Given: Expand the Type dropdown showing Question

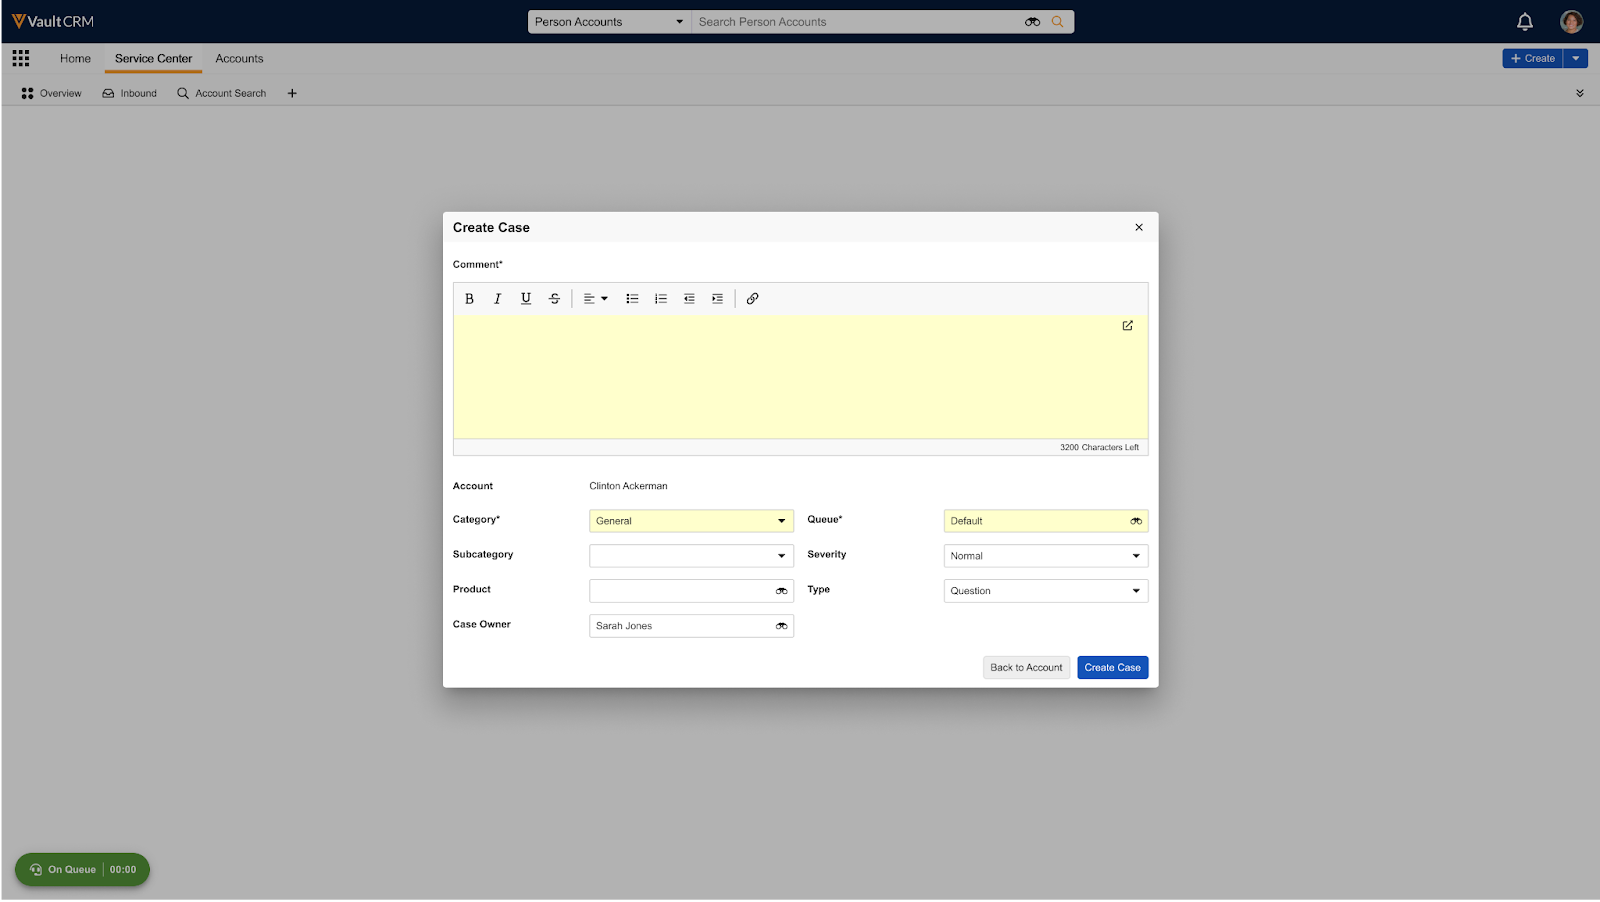Looking at the screenshot, I should point(1045,591).
